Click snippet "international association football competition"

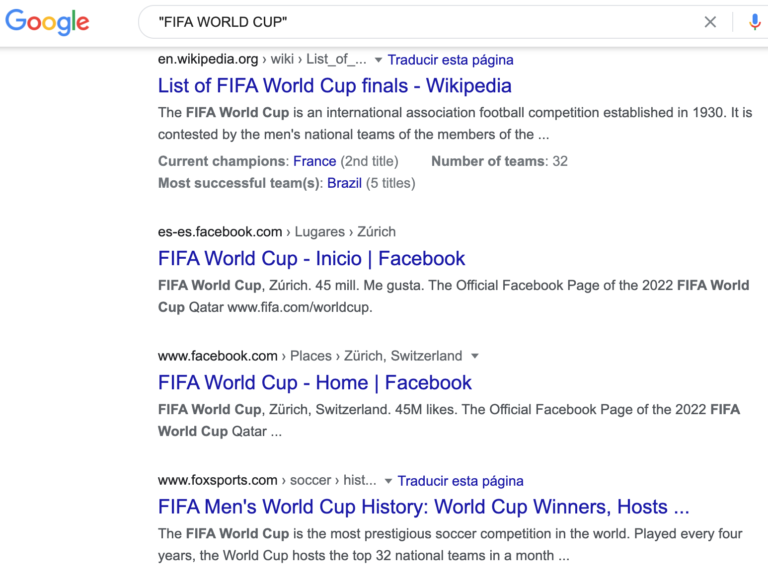455,123
